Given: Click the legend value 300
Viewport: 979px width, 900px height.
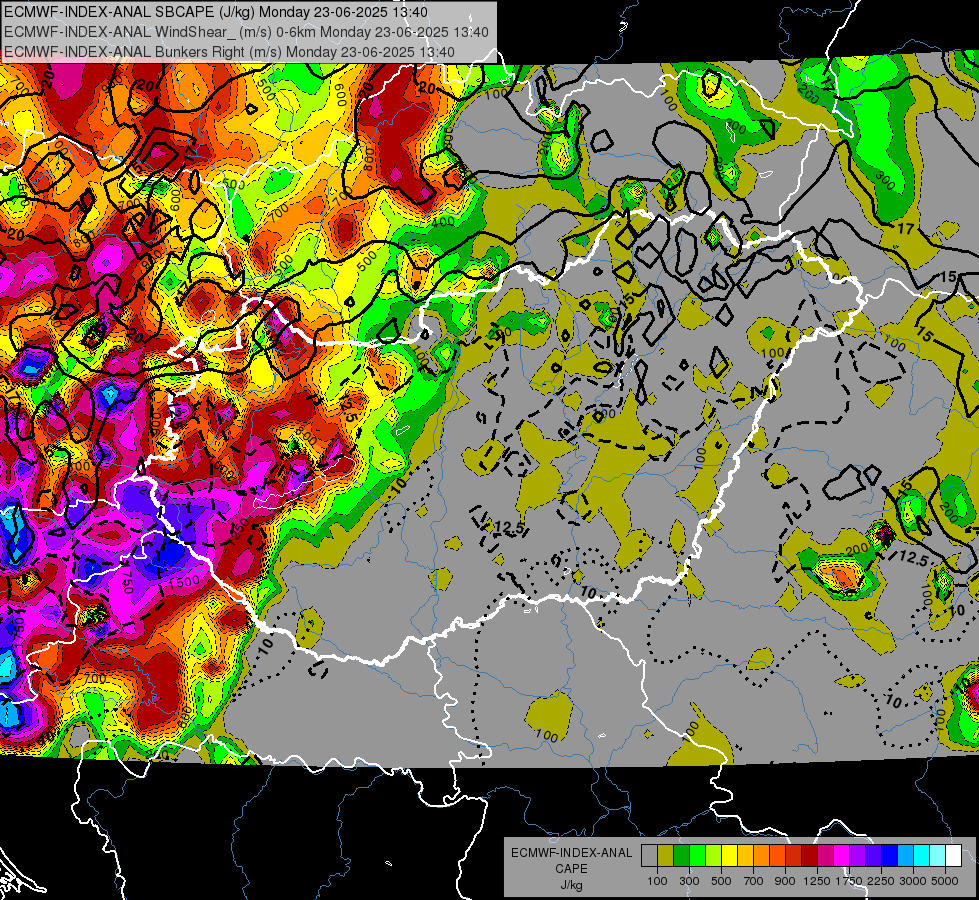Looking at the screenshot, I should [689, 881].
